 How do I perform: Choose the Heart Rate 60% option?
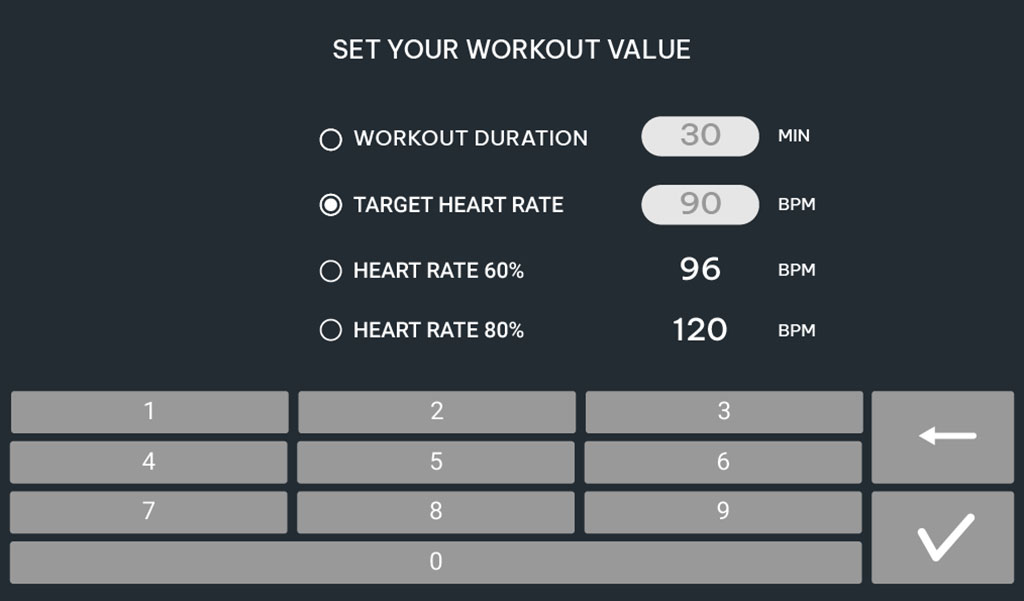coord(330,271)
